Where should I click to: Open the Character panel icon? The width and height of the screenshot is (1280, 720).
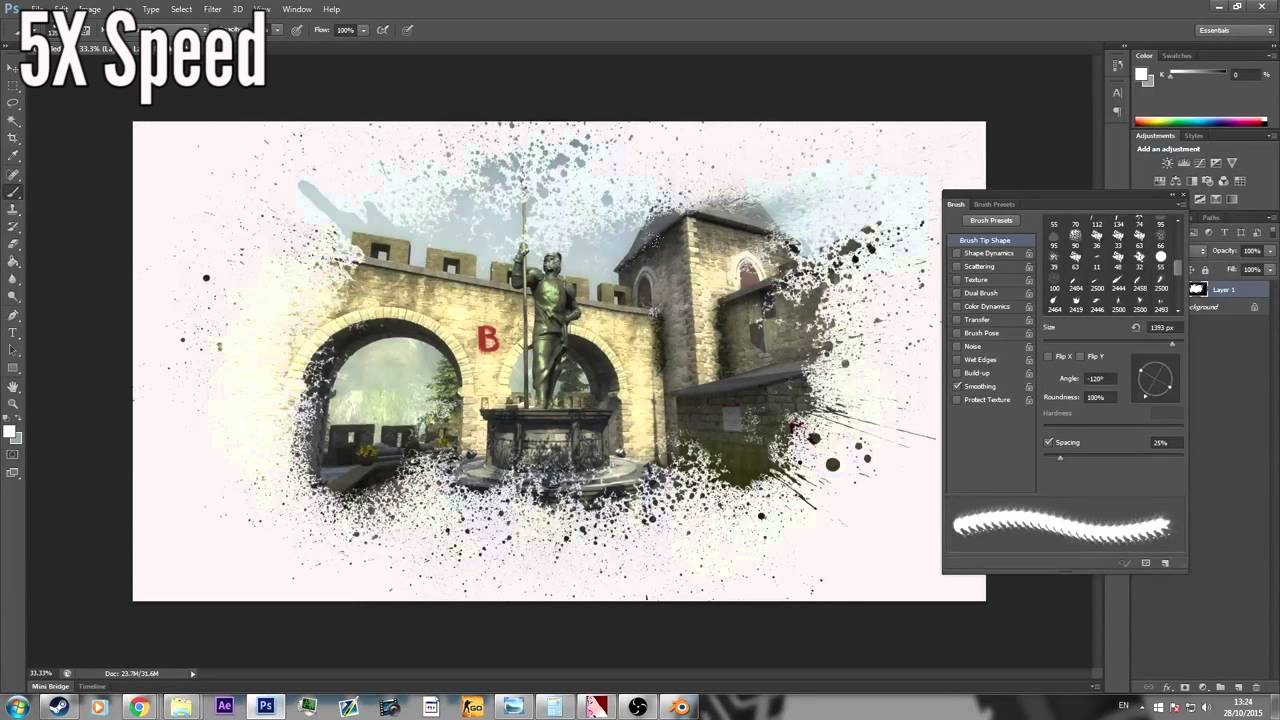(1117, 92)
